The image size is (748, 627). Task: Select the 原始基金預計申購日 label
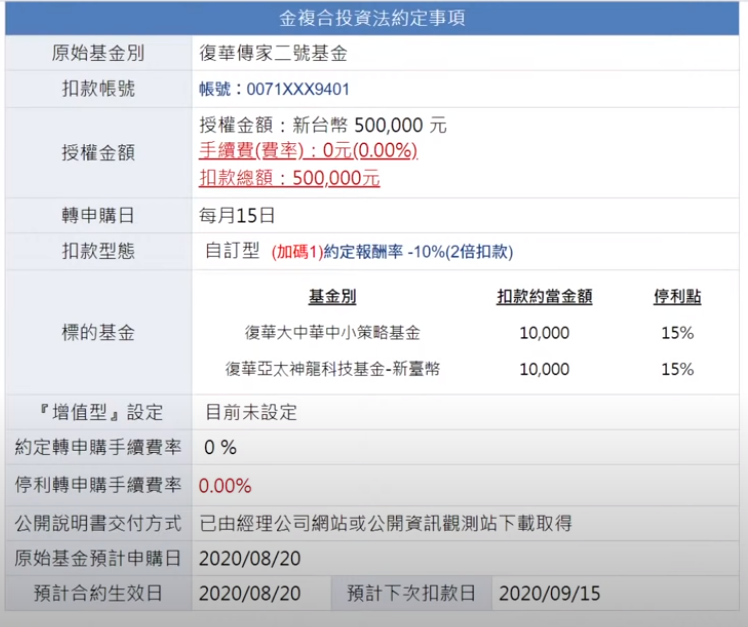click(x=98, y=558)
